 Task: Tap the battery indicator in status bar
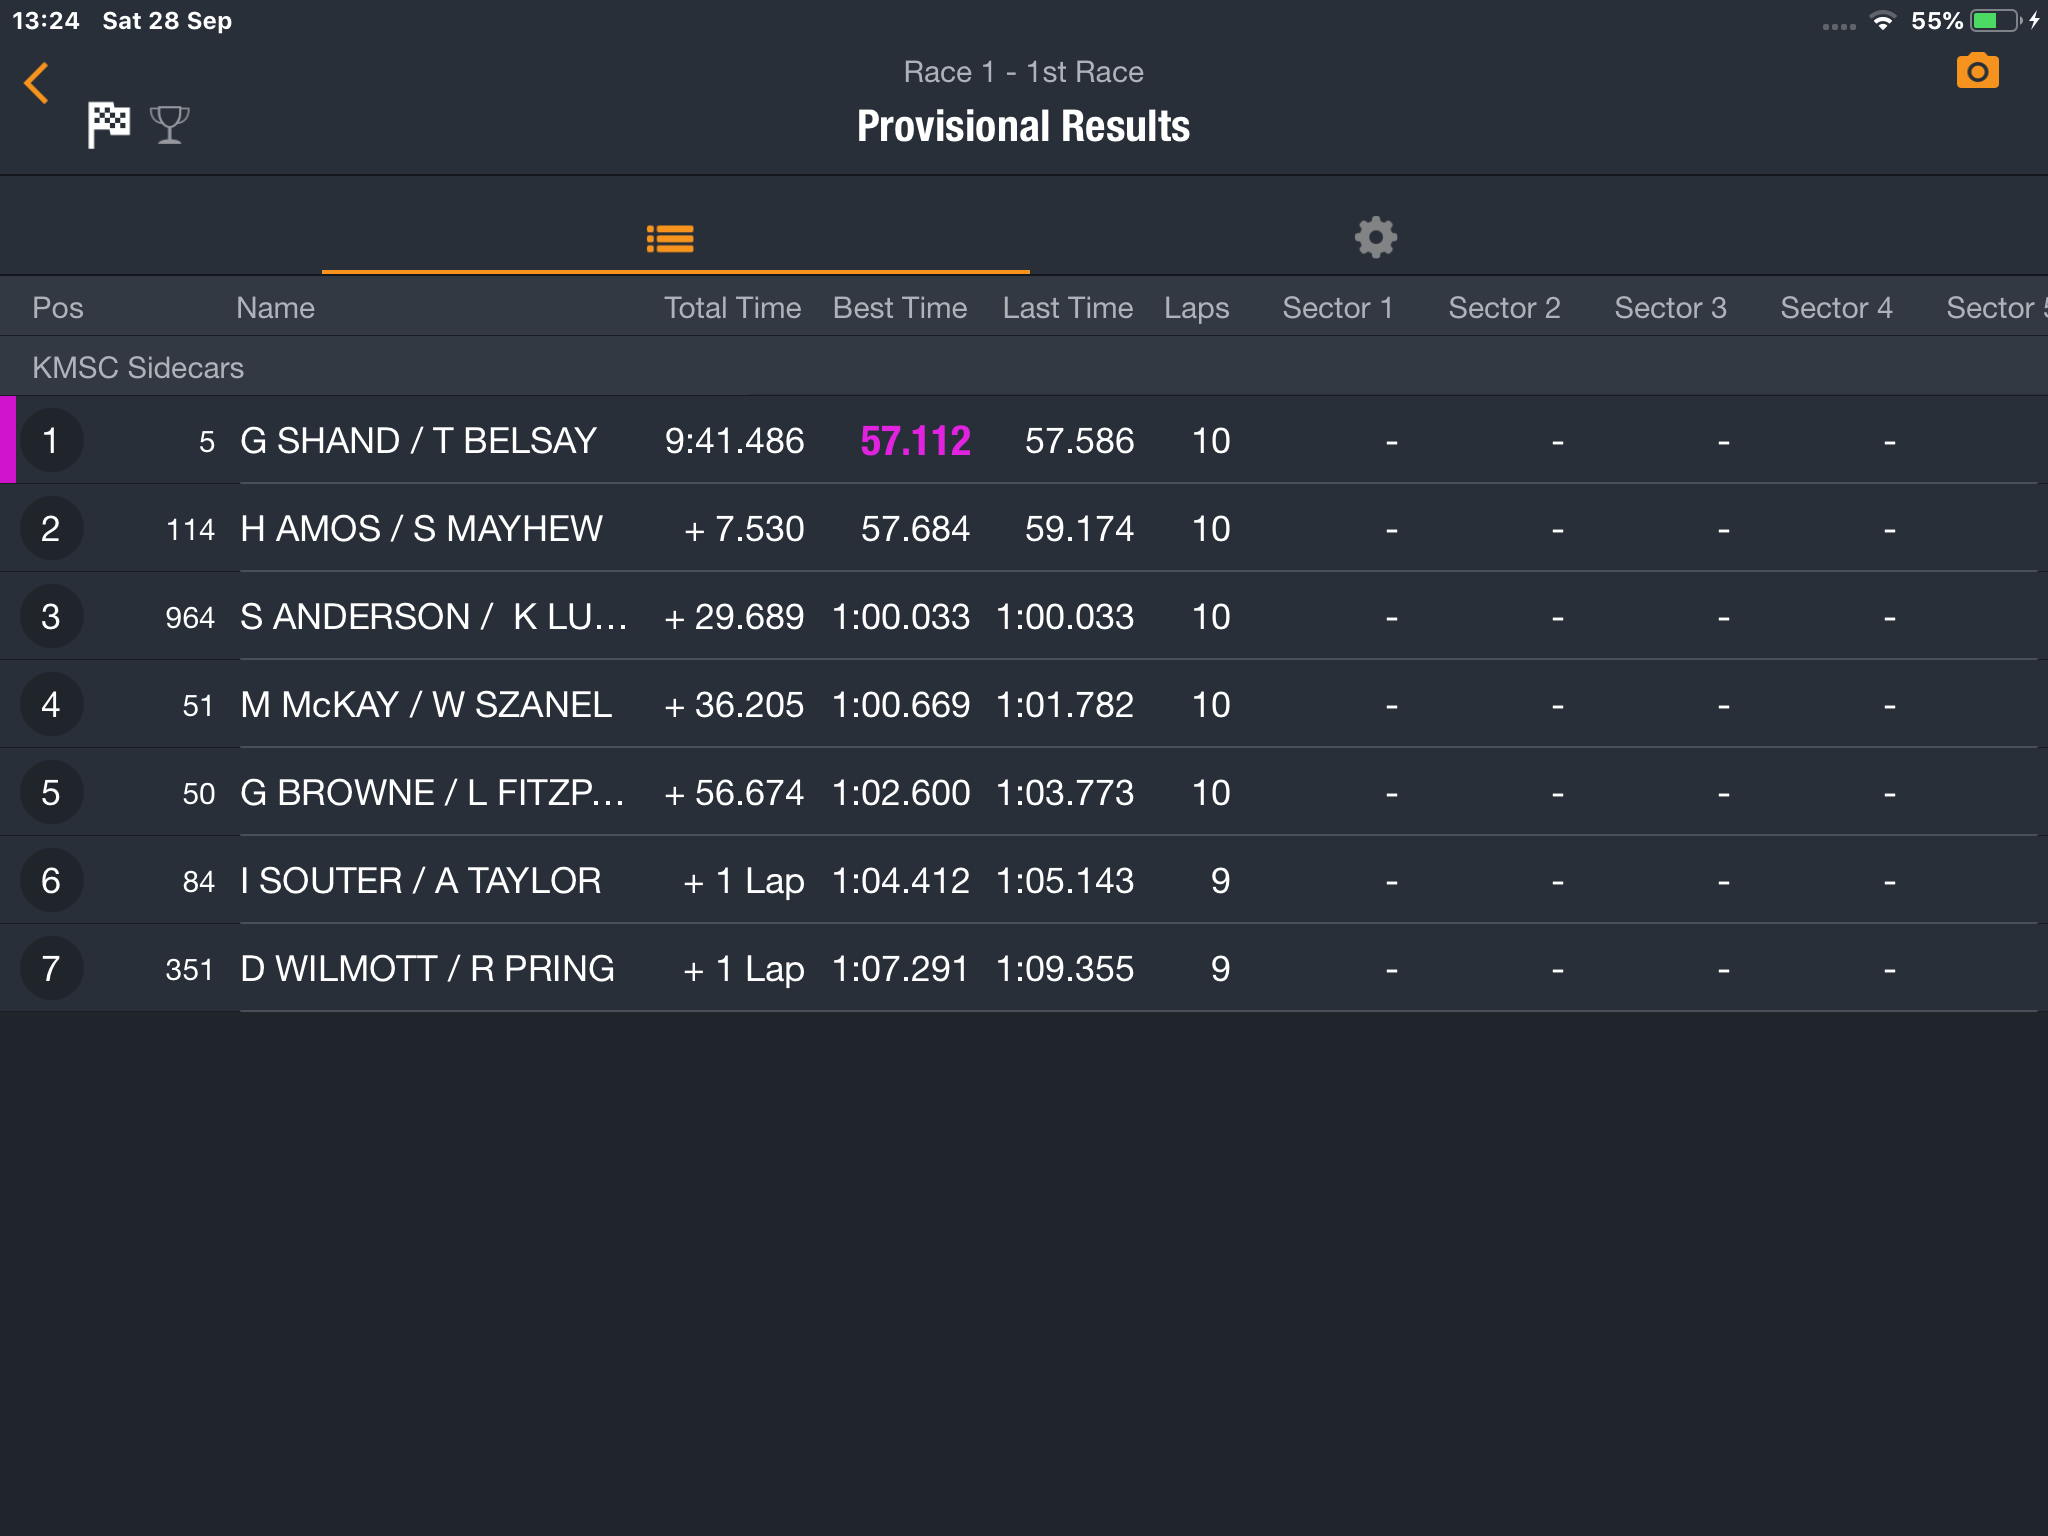1995,20
